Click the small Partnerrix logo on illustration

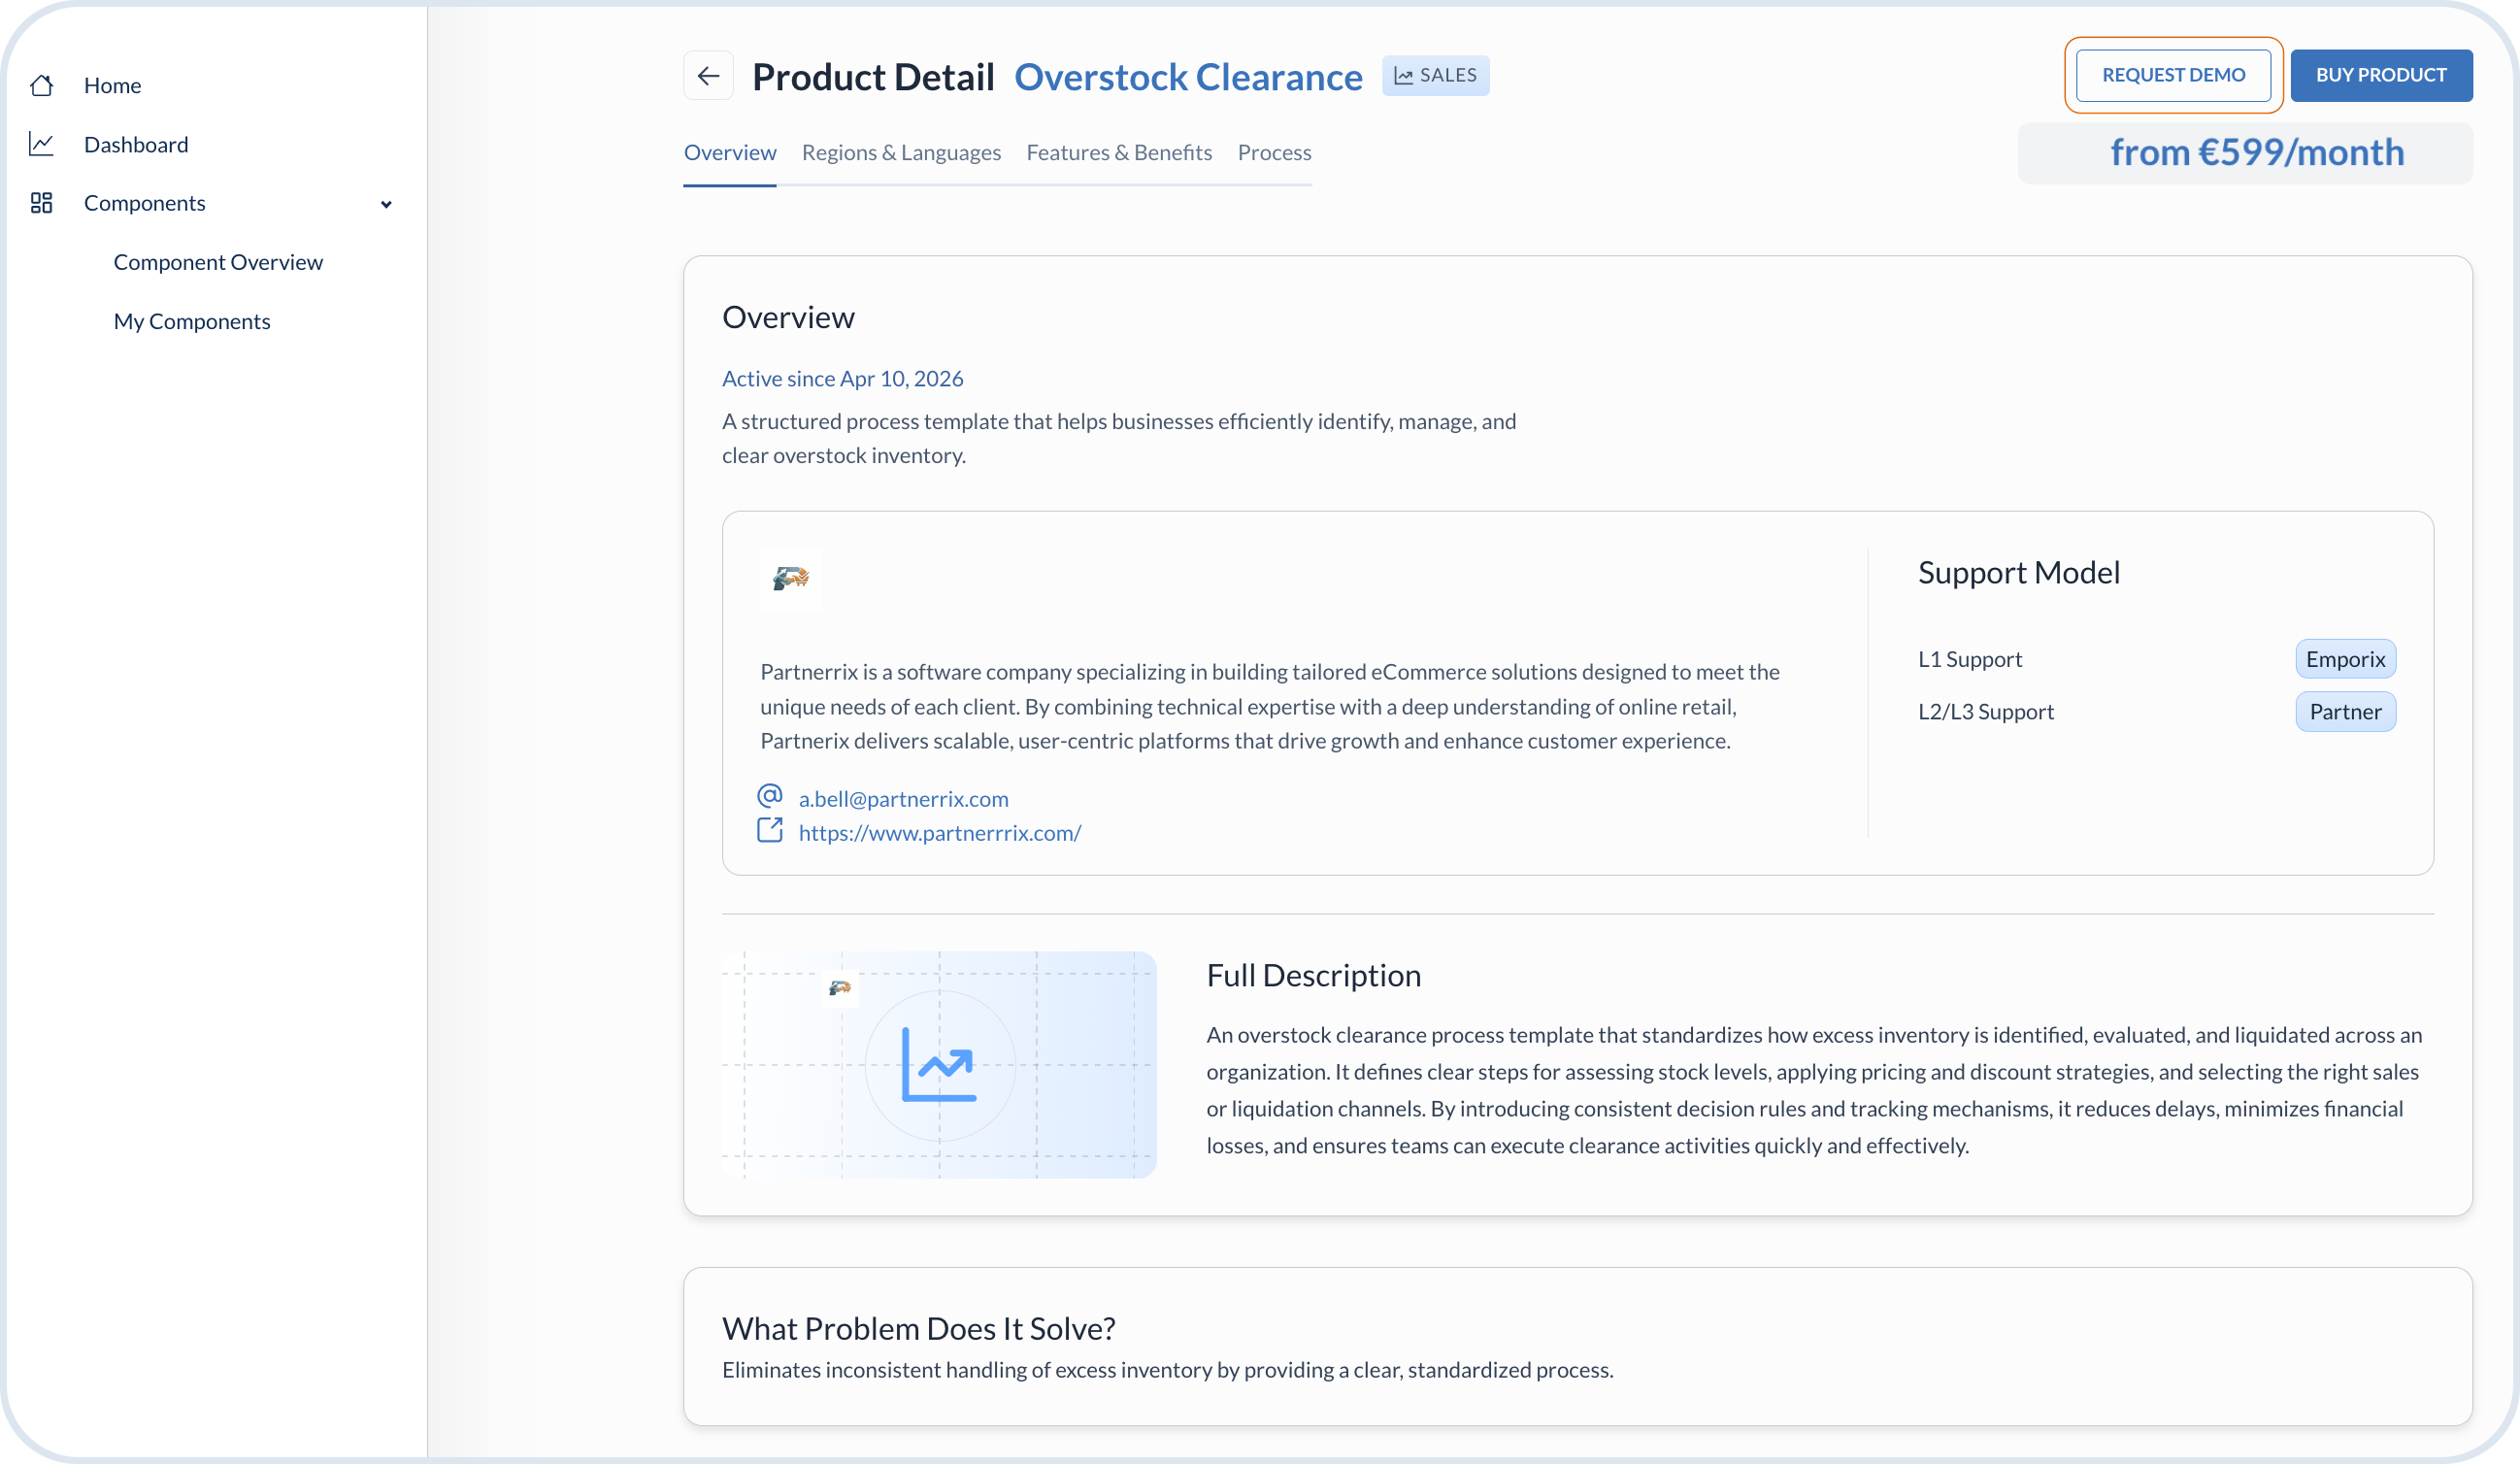[x=840, y=988]
